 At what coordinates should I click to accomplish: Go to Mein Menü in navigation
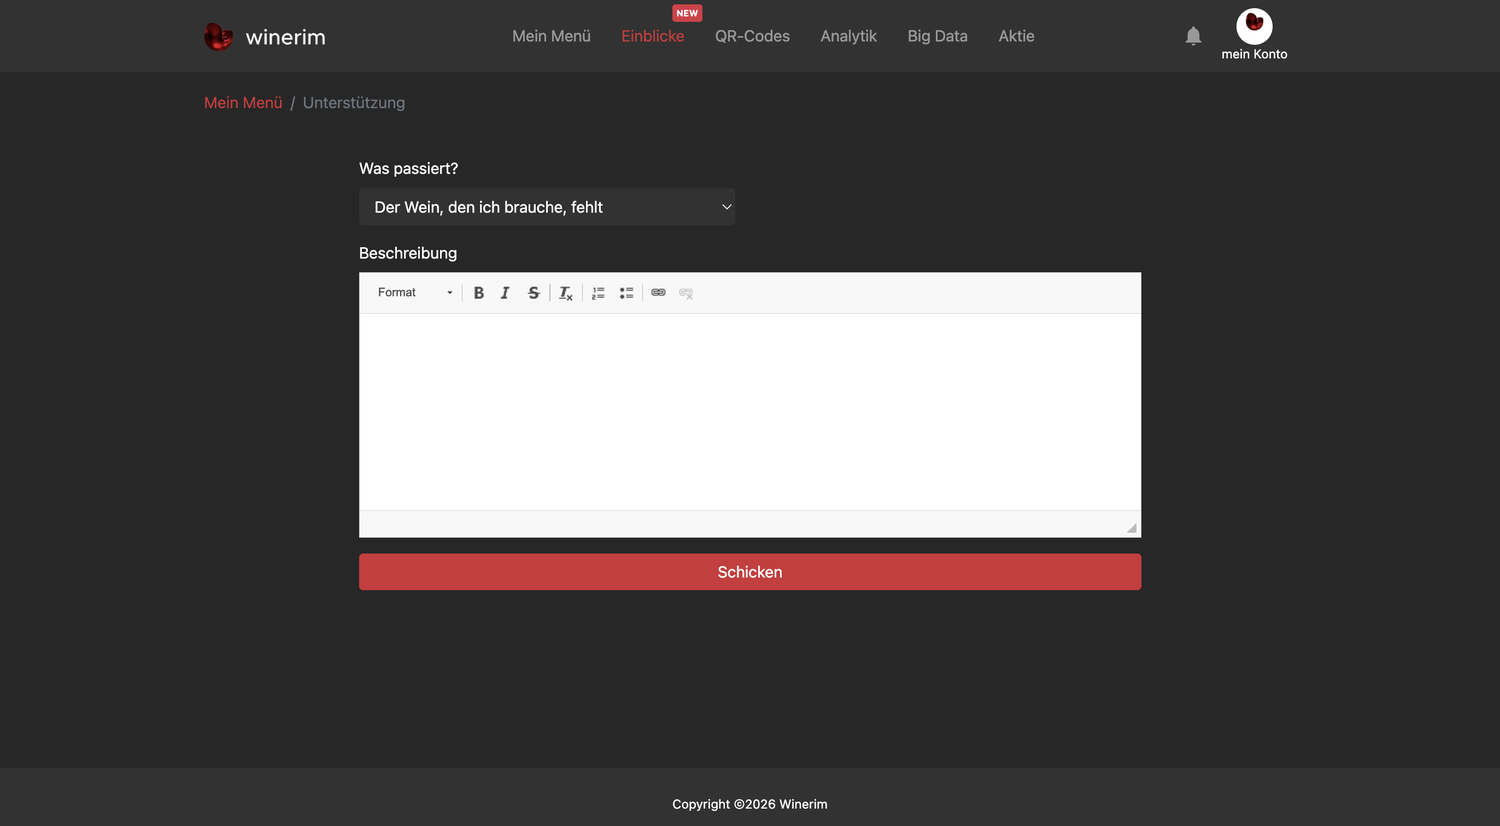(x=551, y=36)
